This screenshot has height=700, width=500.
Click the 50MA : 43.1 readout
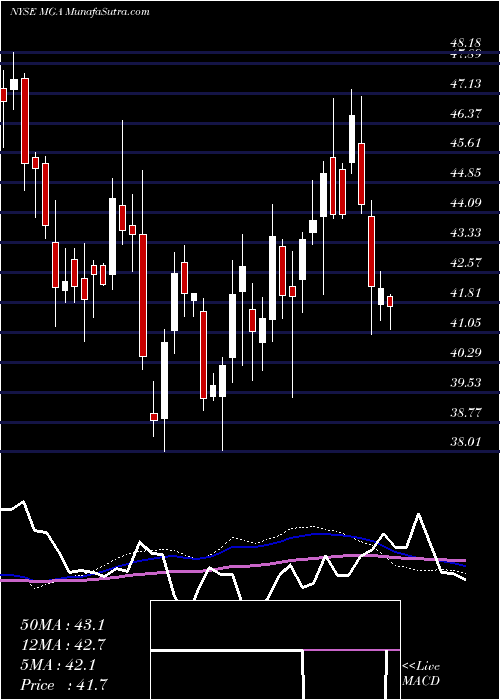(62, 625)
